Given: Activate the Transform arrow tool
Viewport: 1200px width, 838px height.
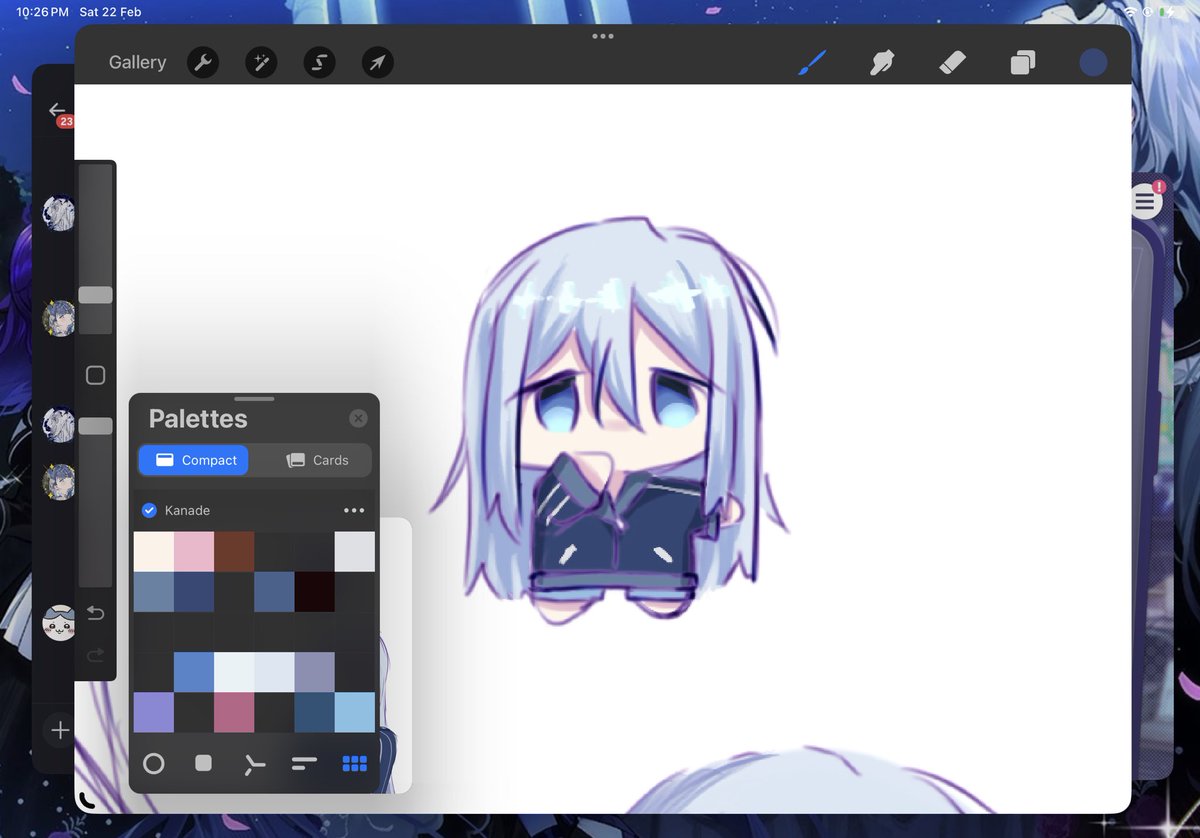Looking at the screenshot, I should (x=377, y=63).
